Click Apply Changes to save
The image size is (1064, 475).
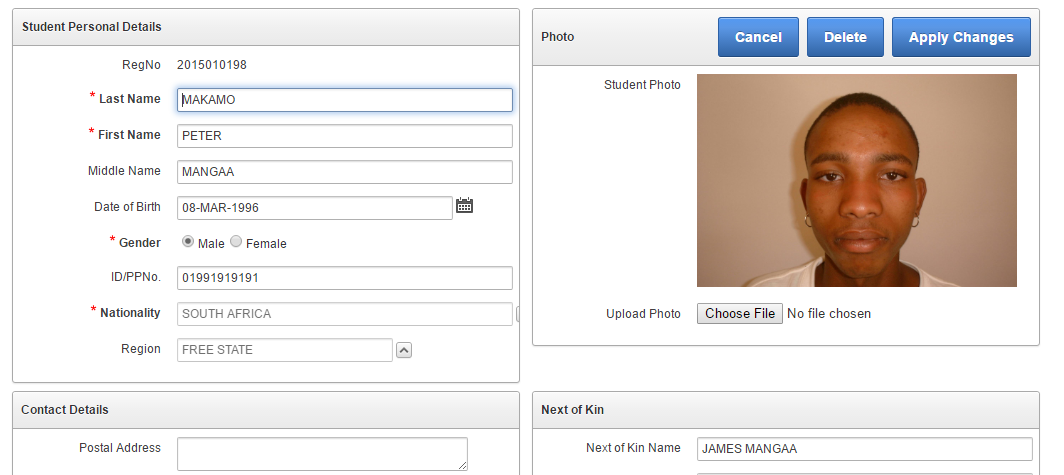pyautogui.click(x=960, y=37)
